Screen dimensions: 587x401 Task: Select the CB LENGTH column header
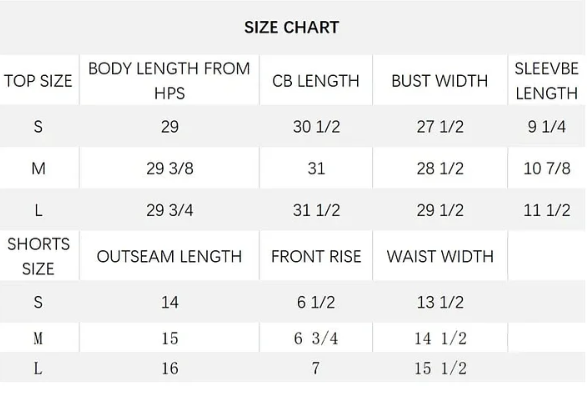(316, 81)
